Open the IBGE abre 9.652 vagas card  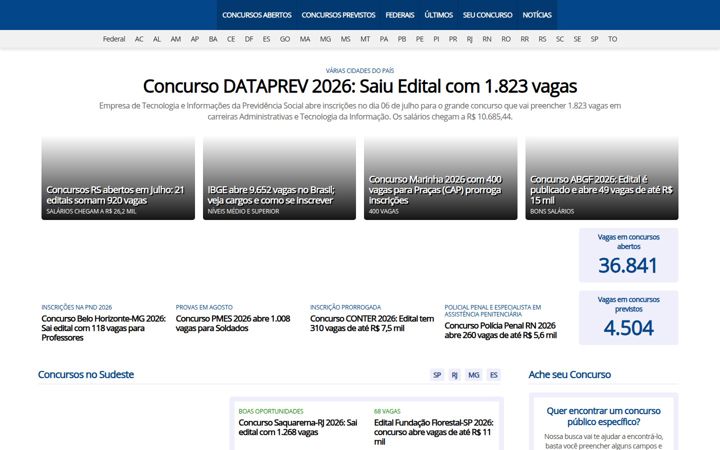279,178
